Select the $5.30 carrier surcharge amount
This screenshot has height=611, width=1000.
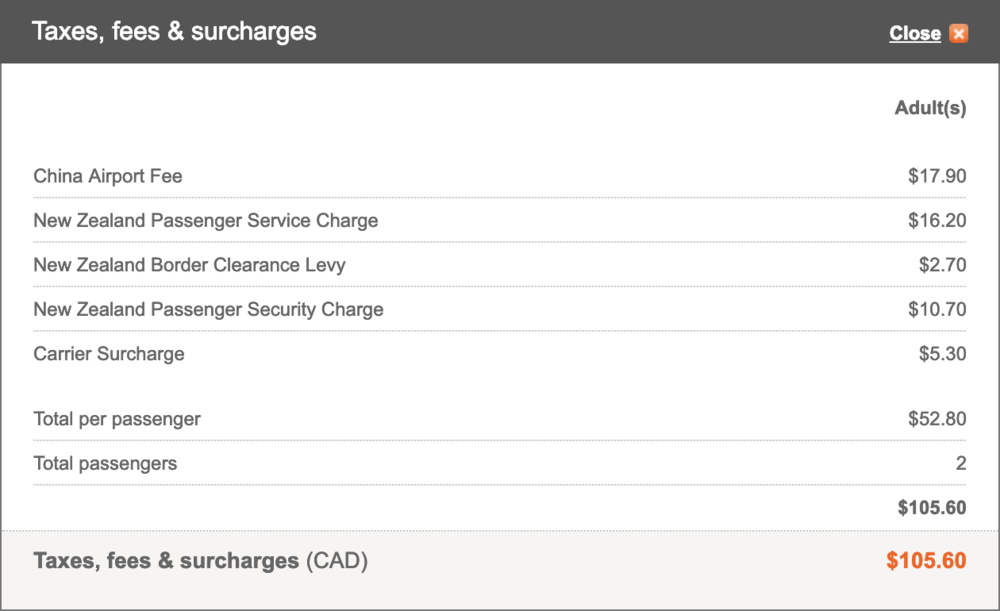tap(942, 353)
